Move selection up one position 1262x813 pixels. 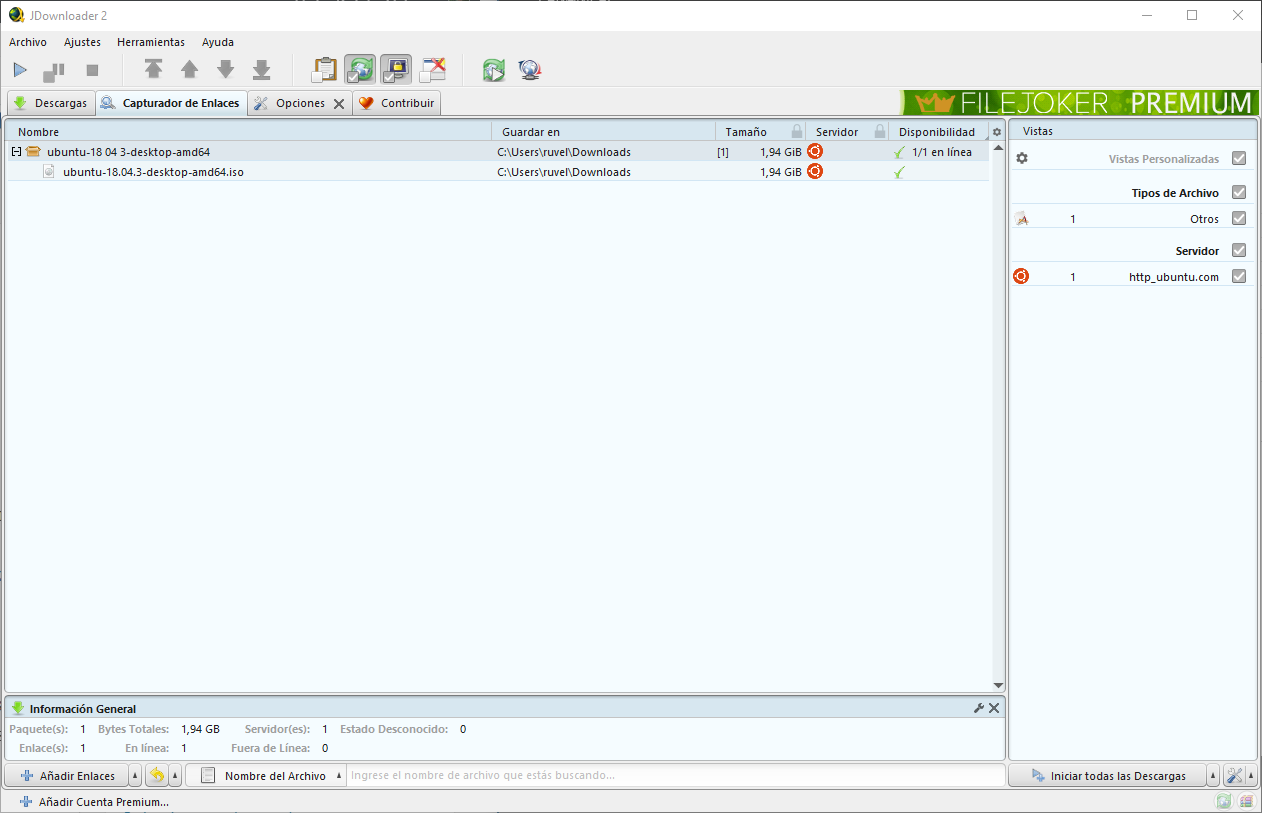pos(189,69)
